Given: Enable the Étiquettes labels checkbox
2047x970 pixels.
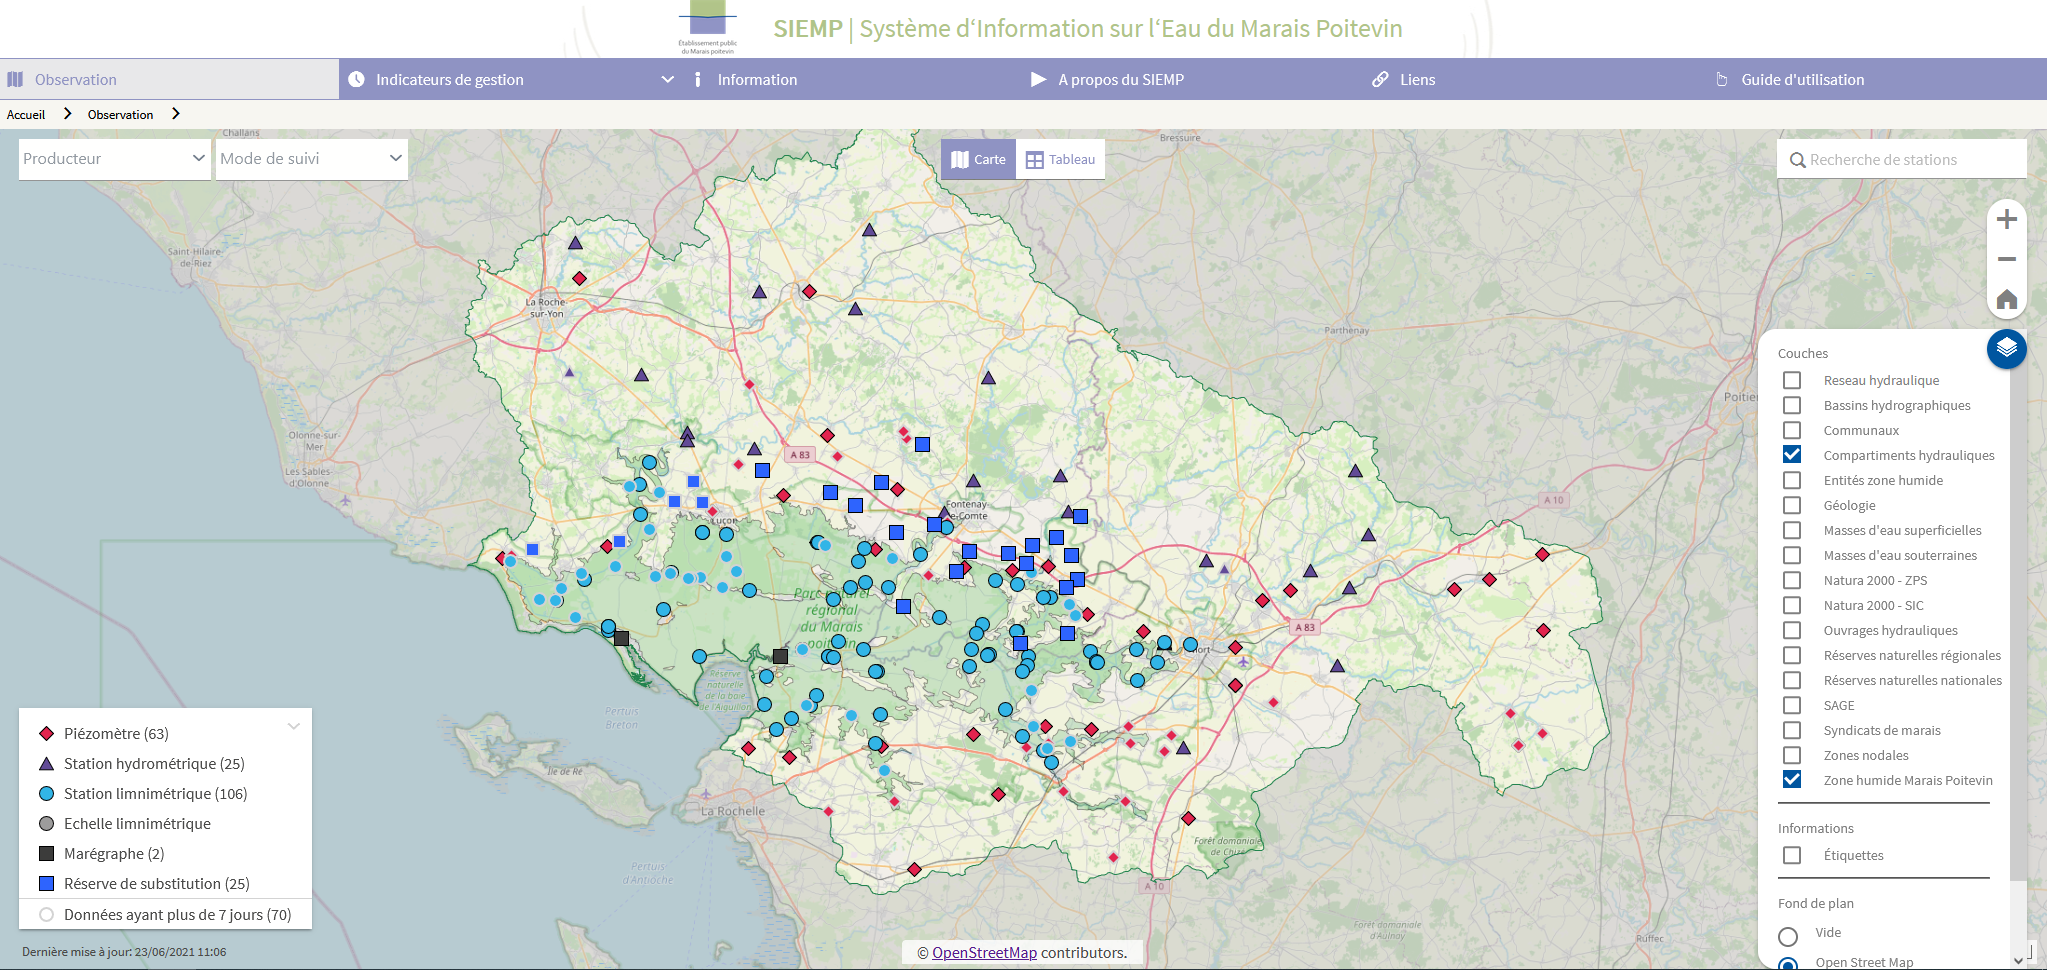Looking at the screenshot, I should pyautogui.click(x=1792, y=855).
